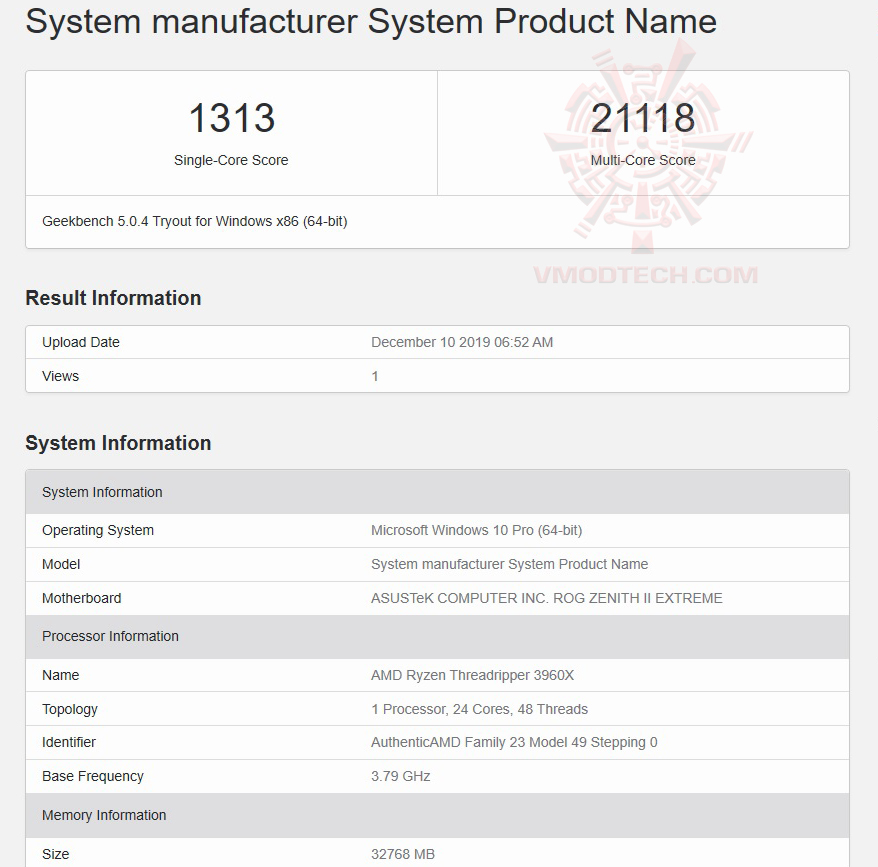Click the Result Information heading
Viewport: 878px width, 867px height.
113,298
